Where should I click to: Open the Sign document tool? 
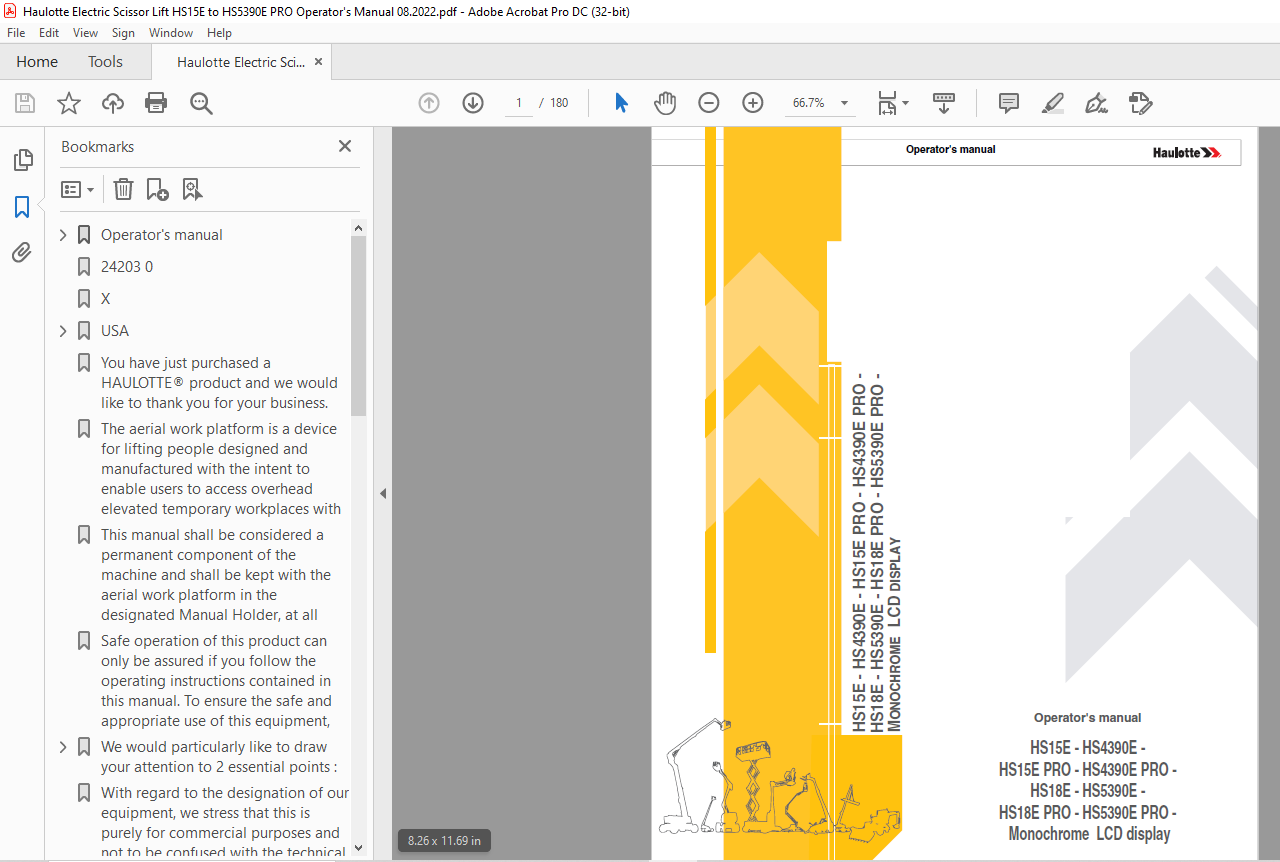pyautogui.click(x=1096, y=103)
